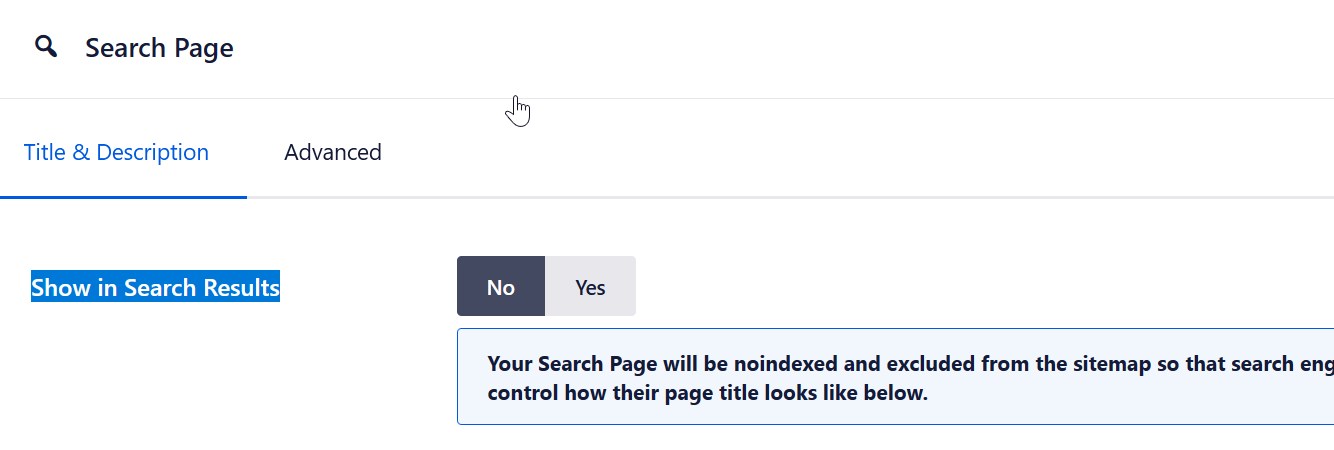1334x450 pixels.
Task: Click the blue 'Title & Description' text
Action: point(116,153)
